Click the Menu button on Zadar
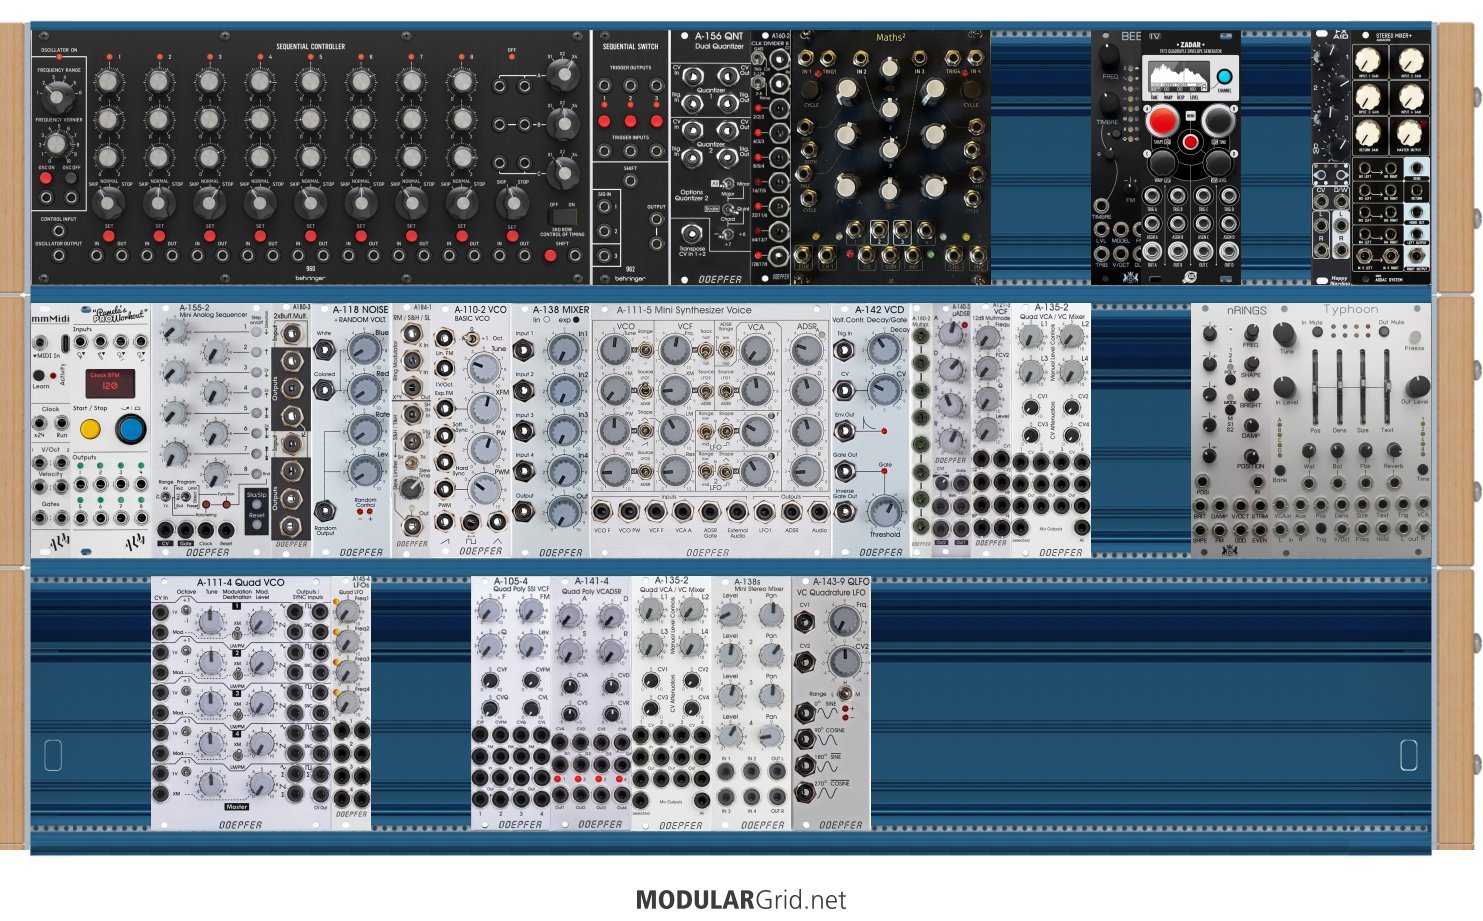The image size is (1483, 921). pyautogui.click(x=1190, y=117)
